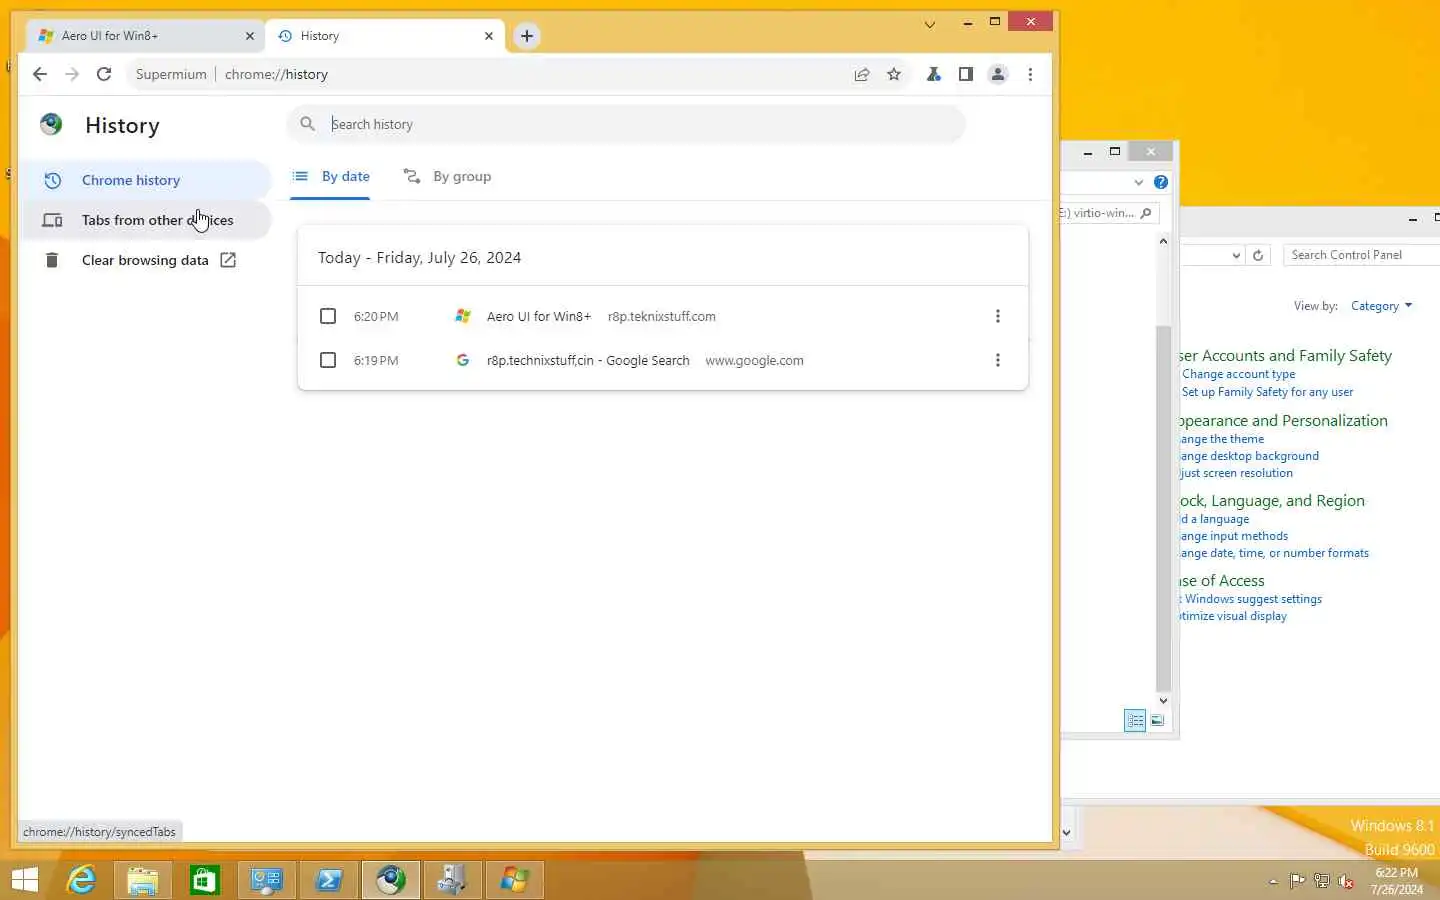Refresh the Control Panel window
This screenshot has height=900, width=1440.
pos(1258,255)
